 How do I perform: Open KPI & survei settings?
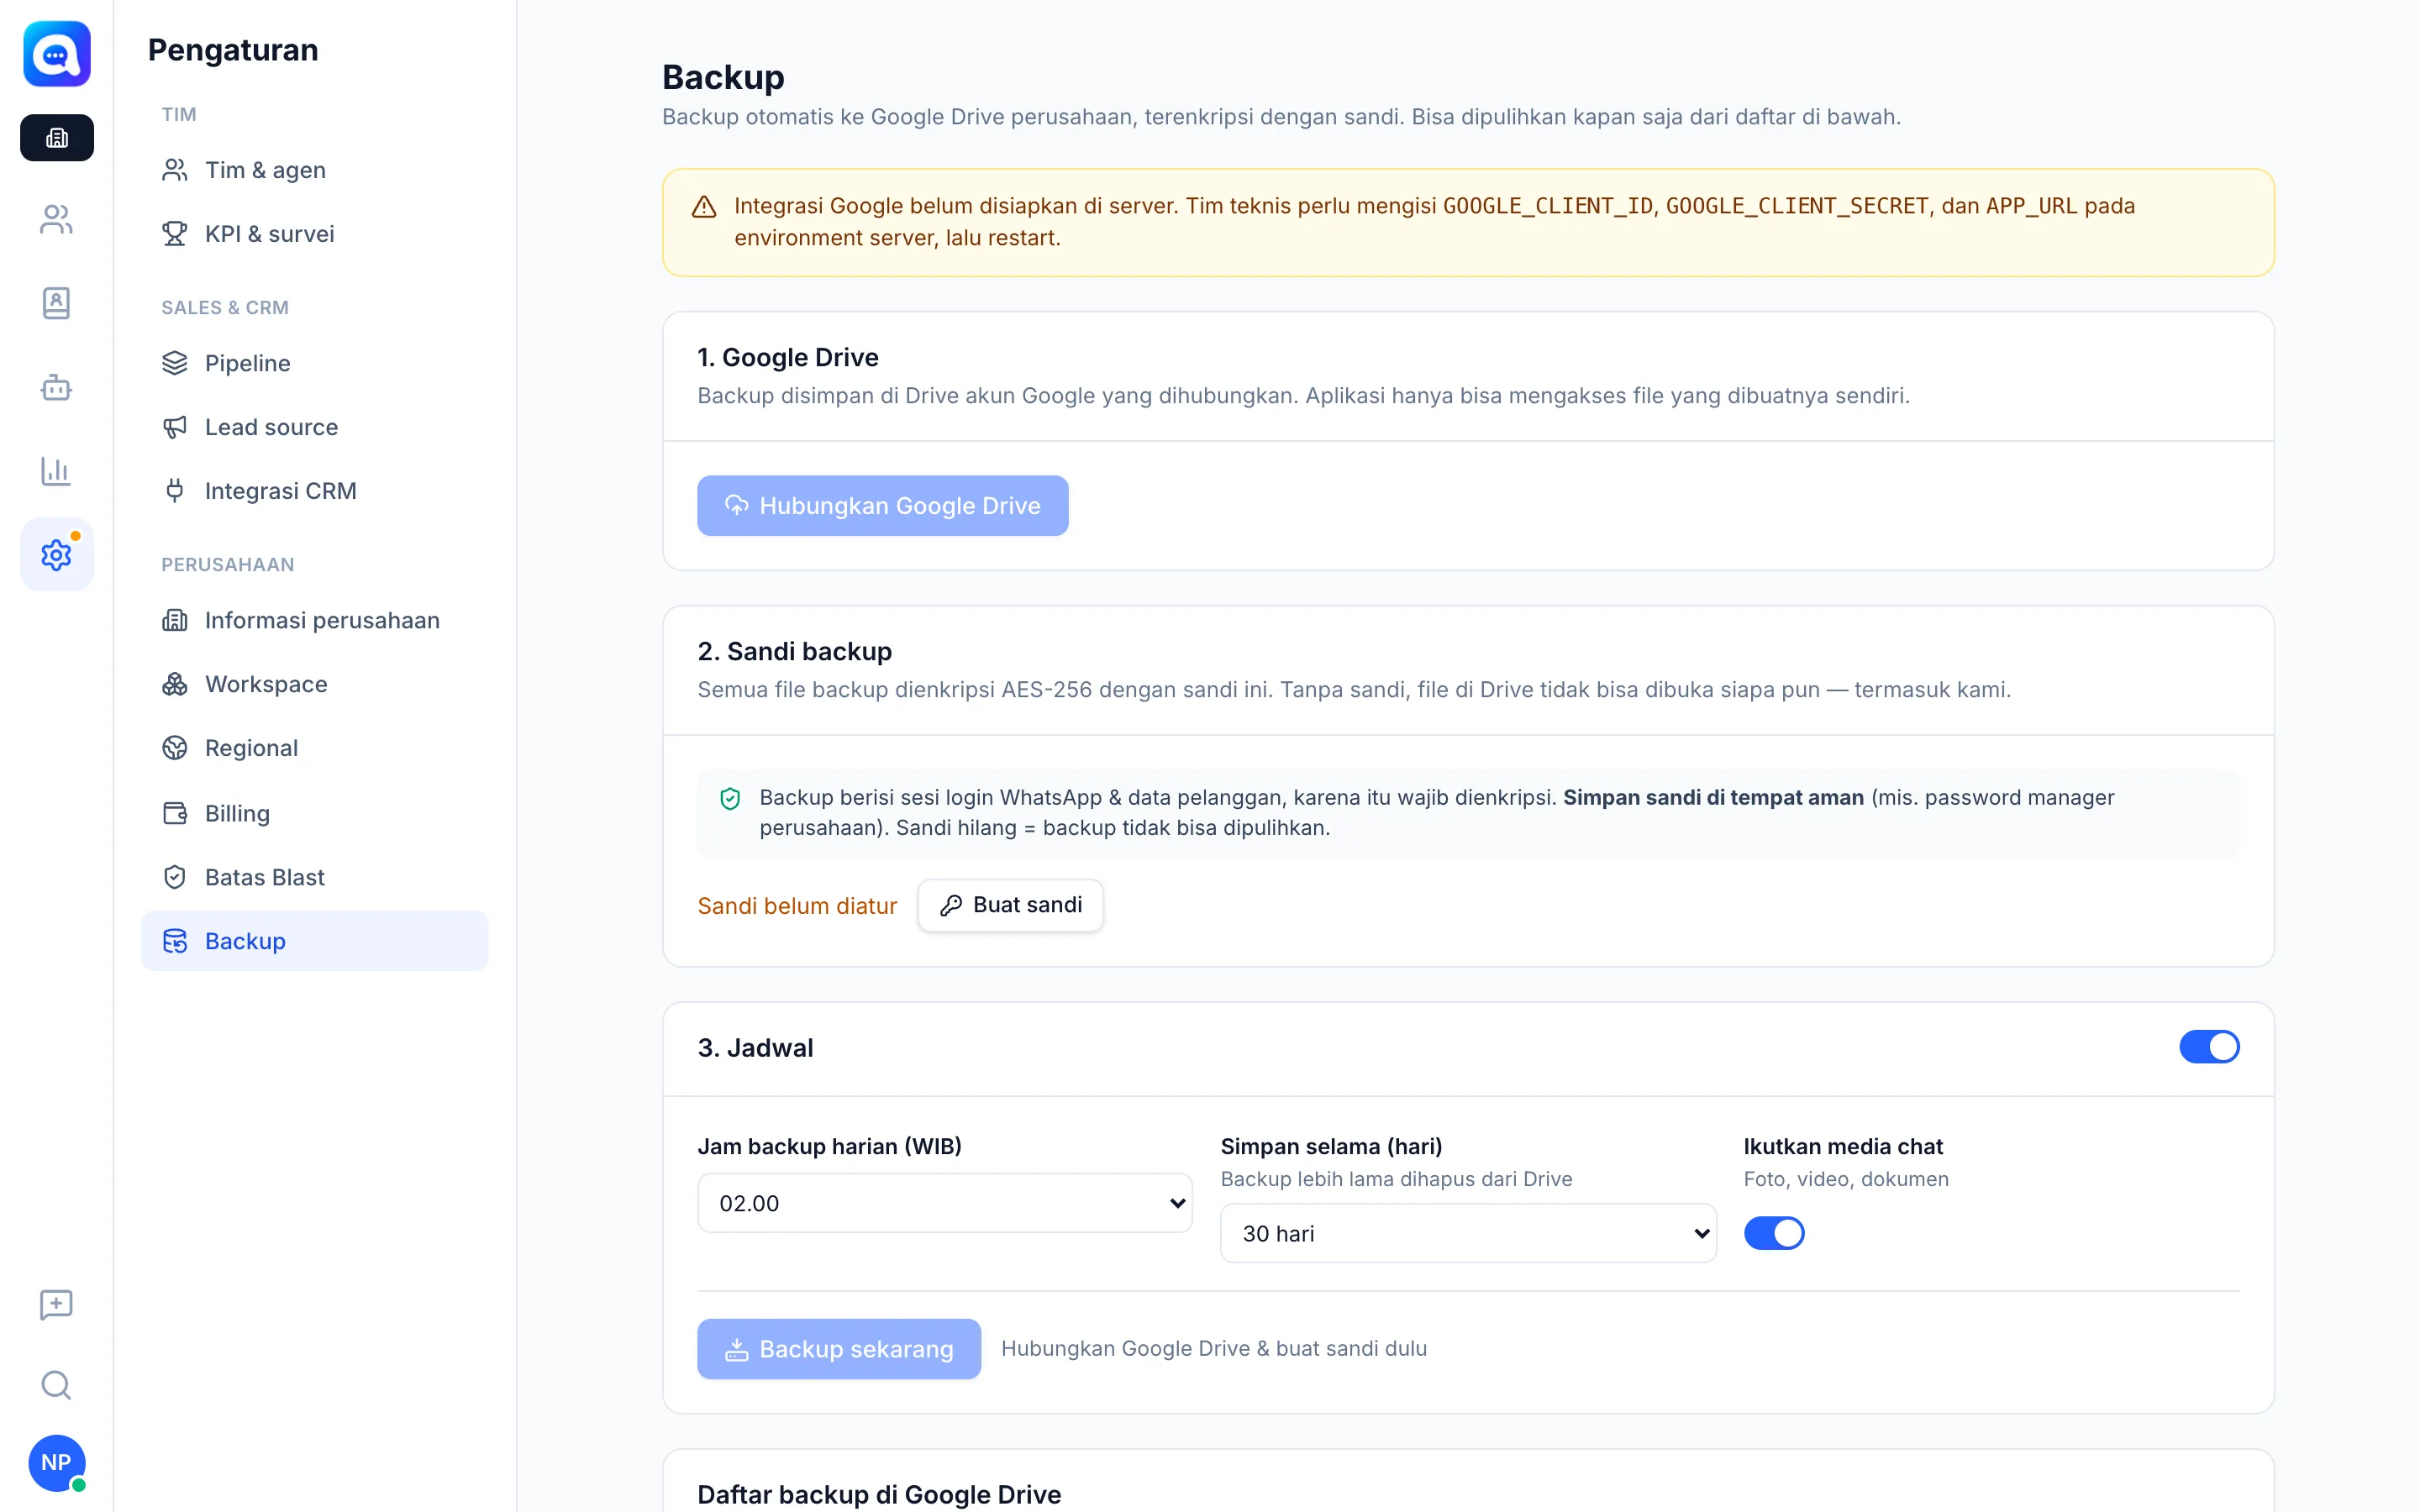click(315, 234)
